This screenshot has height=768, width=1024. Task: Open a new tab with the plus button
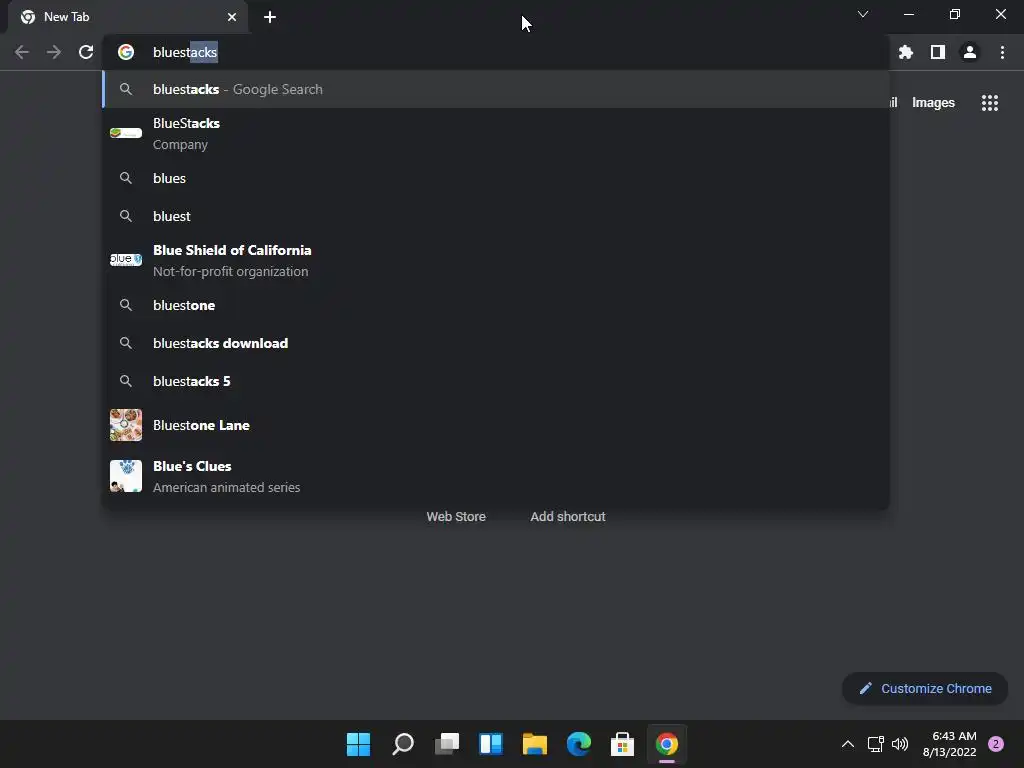[270, 17]
